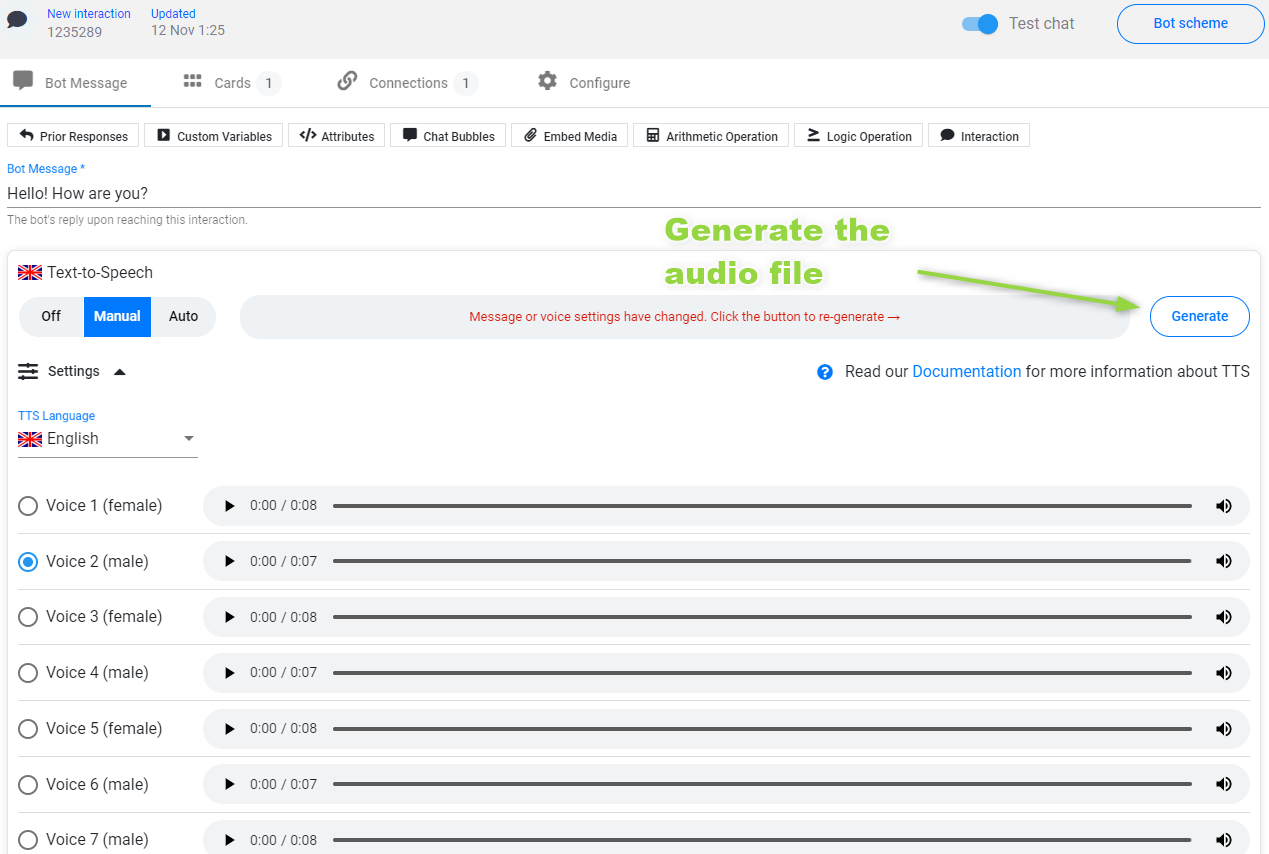The image size is (1269, 854).
Task: Mute the Voice 1 (female) player volume
Action: (x=1223, y=506)
